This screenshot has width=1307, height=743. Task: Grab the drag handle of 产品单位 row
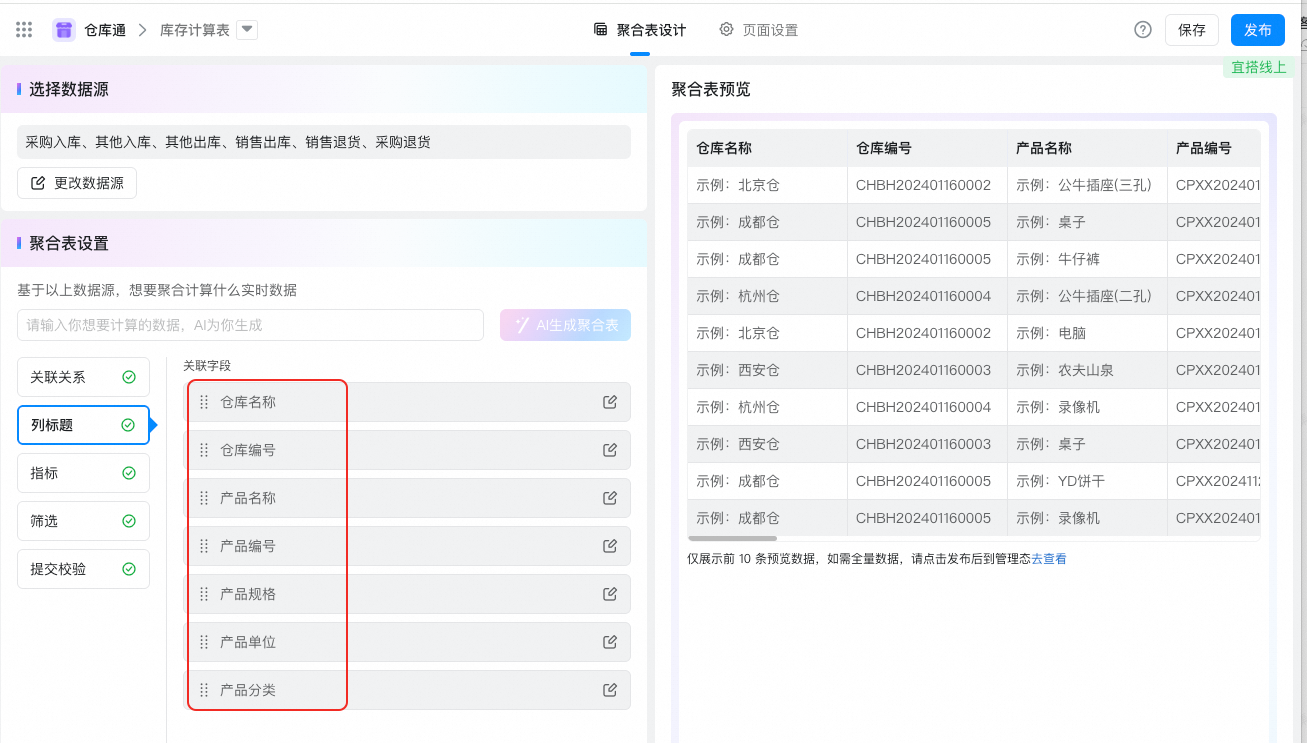point(204,642)
